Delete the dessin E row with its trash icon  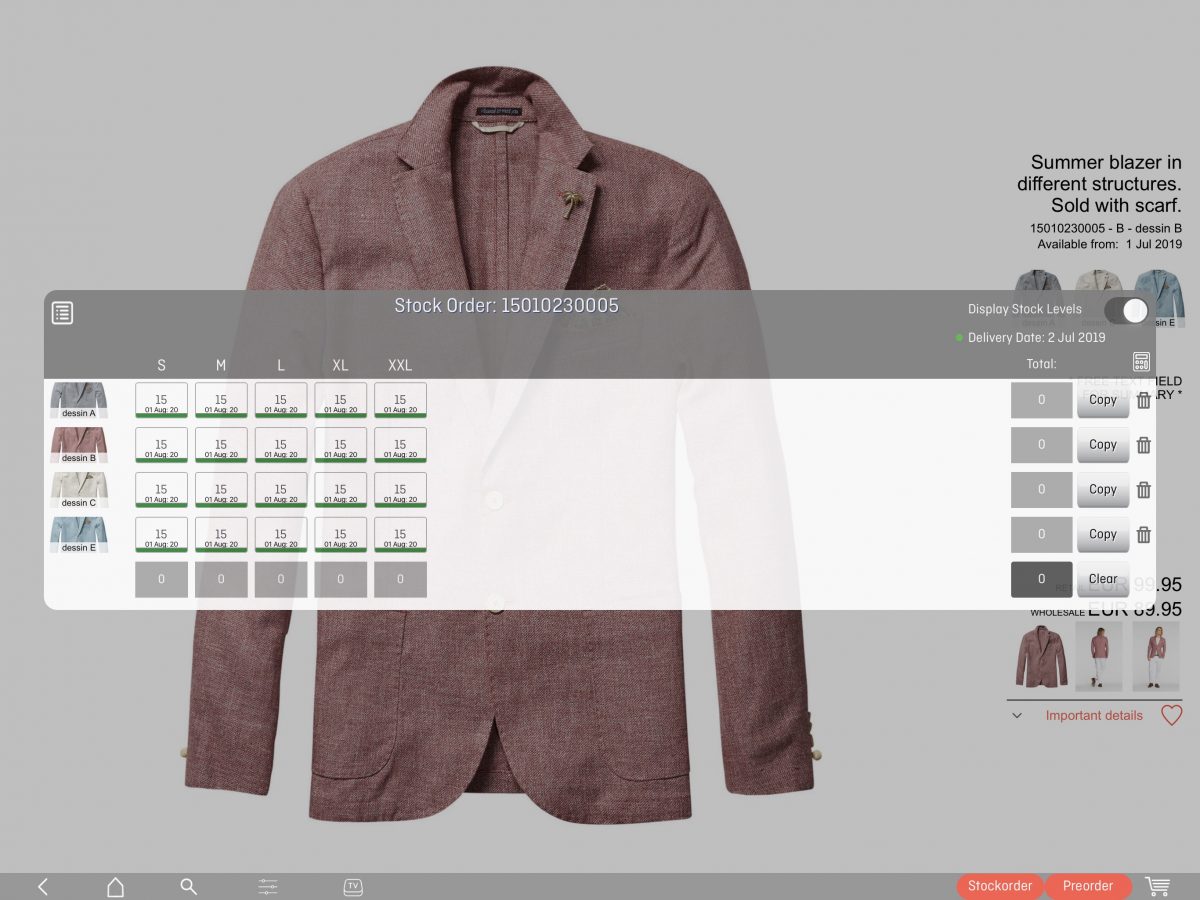pyautogui.click(x=1144, y=535)
